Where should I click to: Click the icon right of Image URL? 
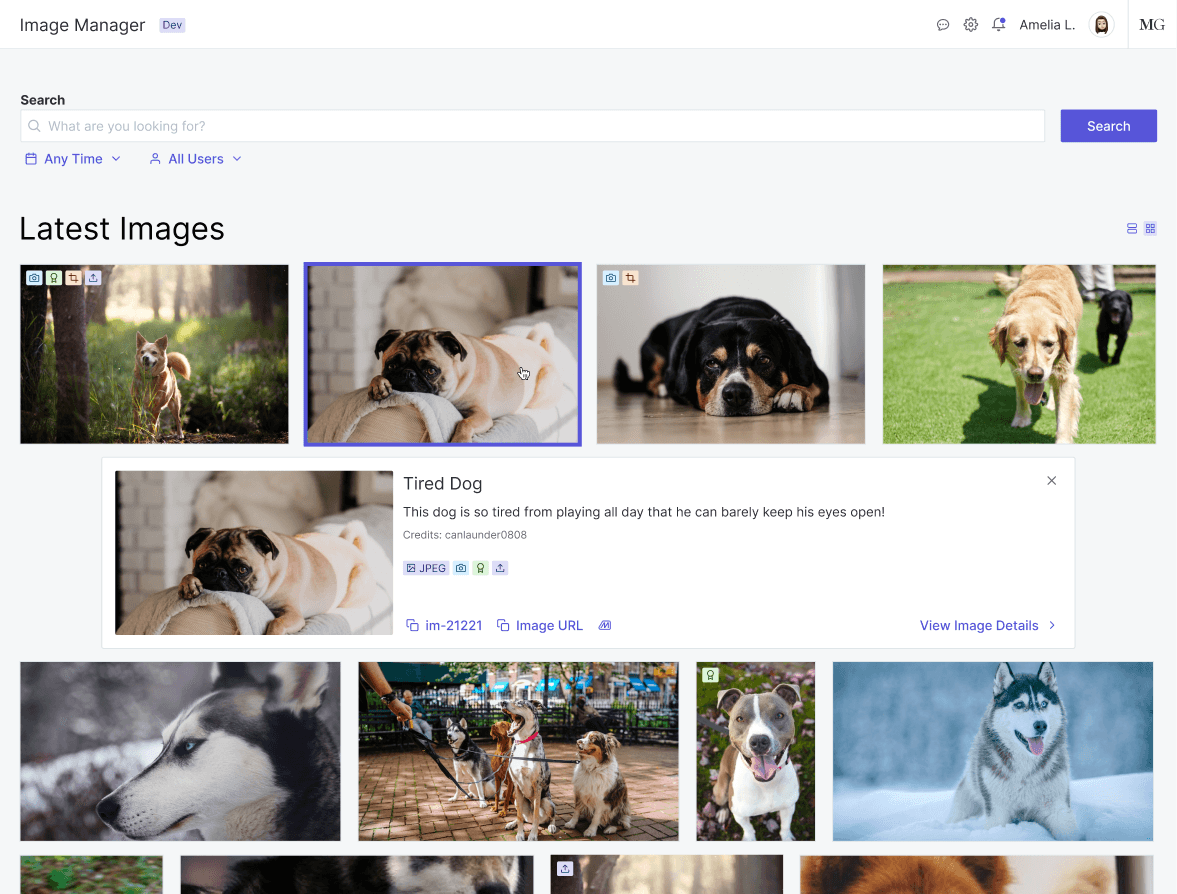(x=604, y=625)
